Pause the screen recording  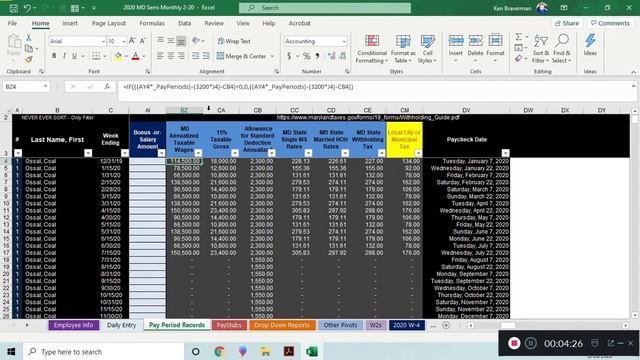pyautogui.click(x=531, y=343)
